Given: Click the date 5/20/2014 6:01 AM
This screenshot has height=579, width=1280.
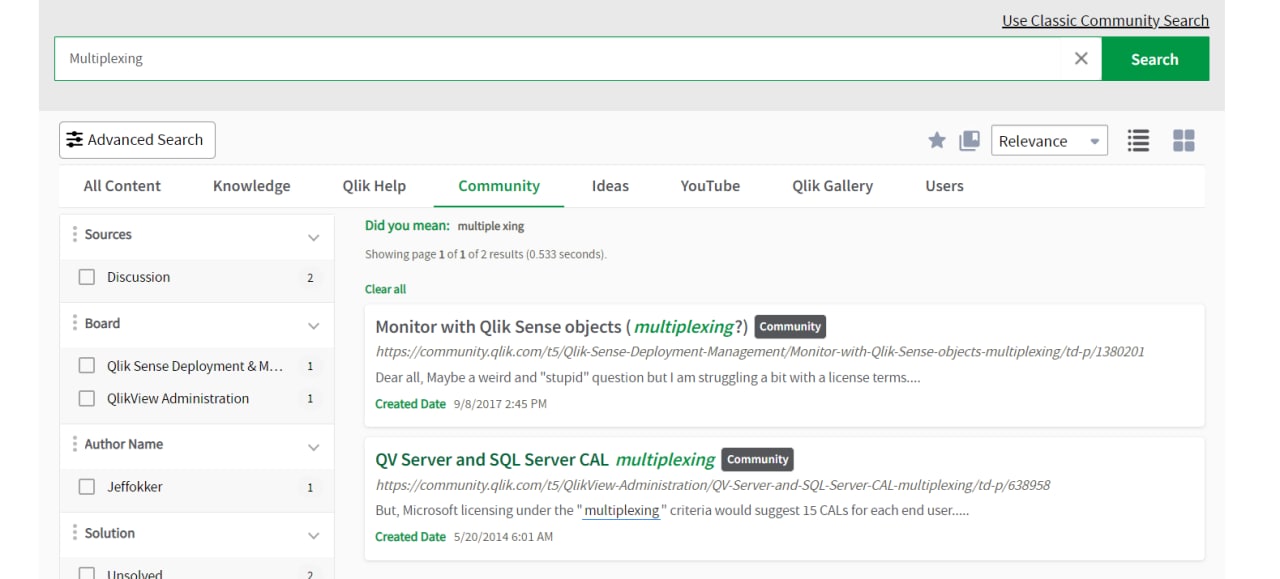Looking at the screenshot, I should (503, 537).
